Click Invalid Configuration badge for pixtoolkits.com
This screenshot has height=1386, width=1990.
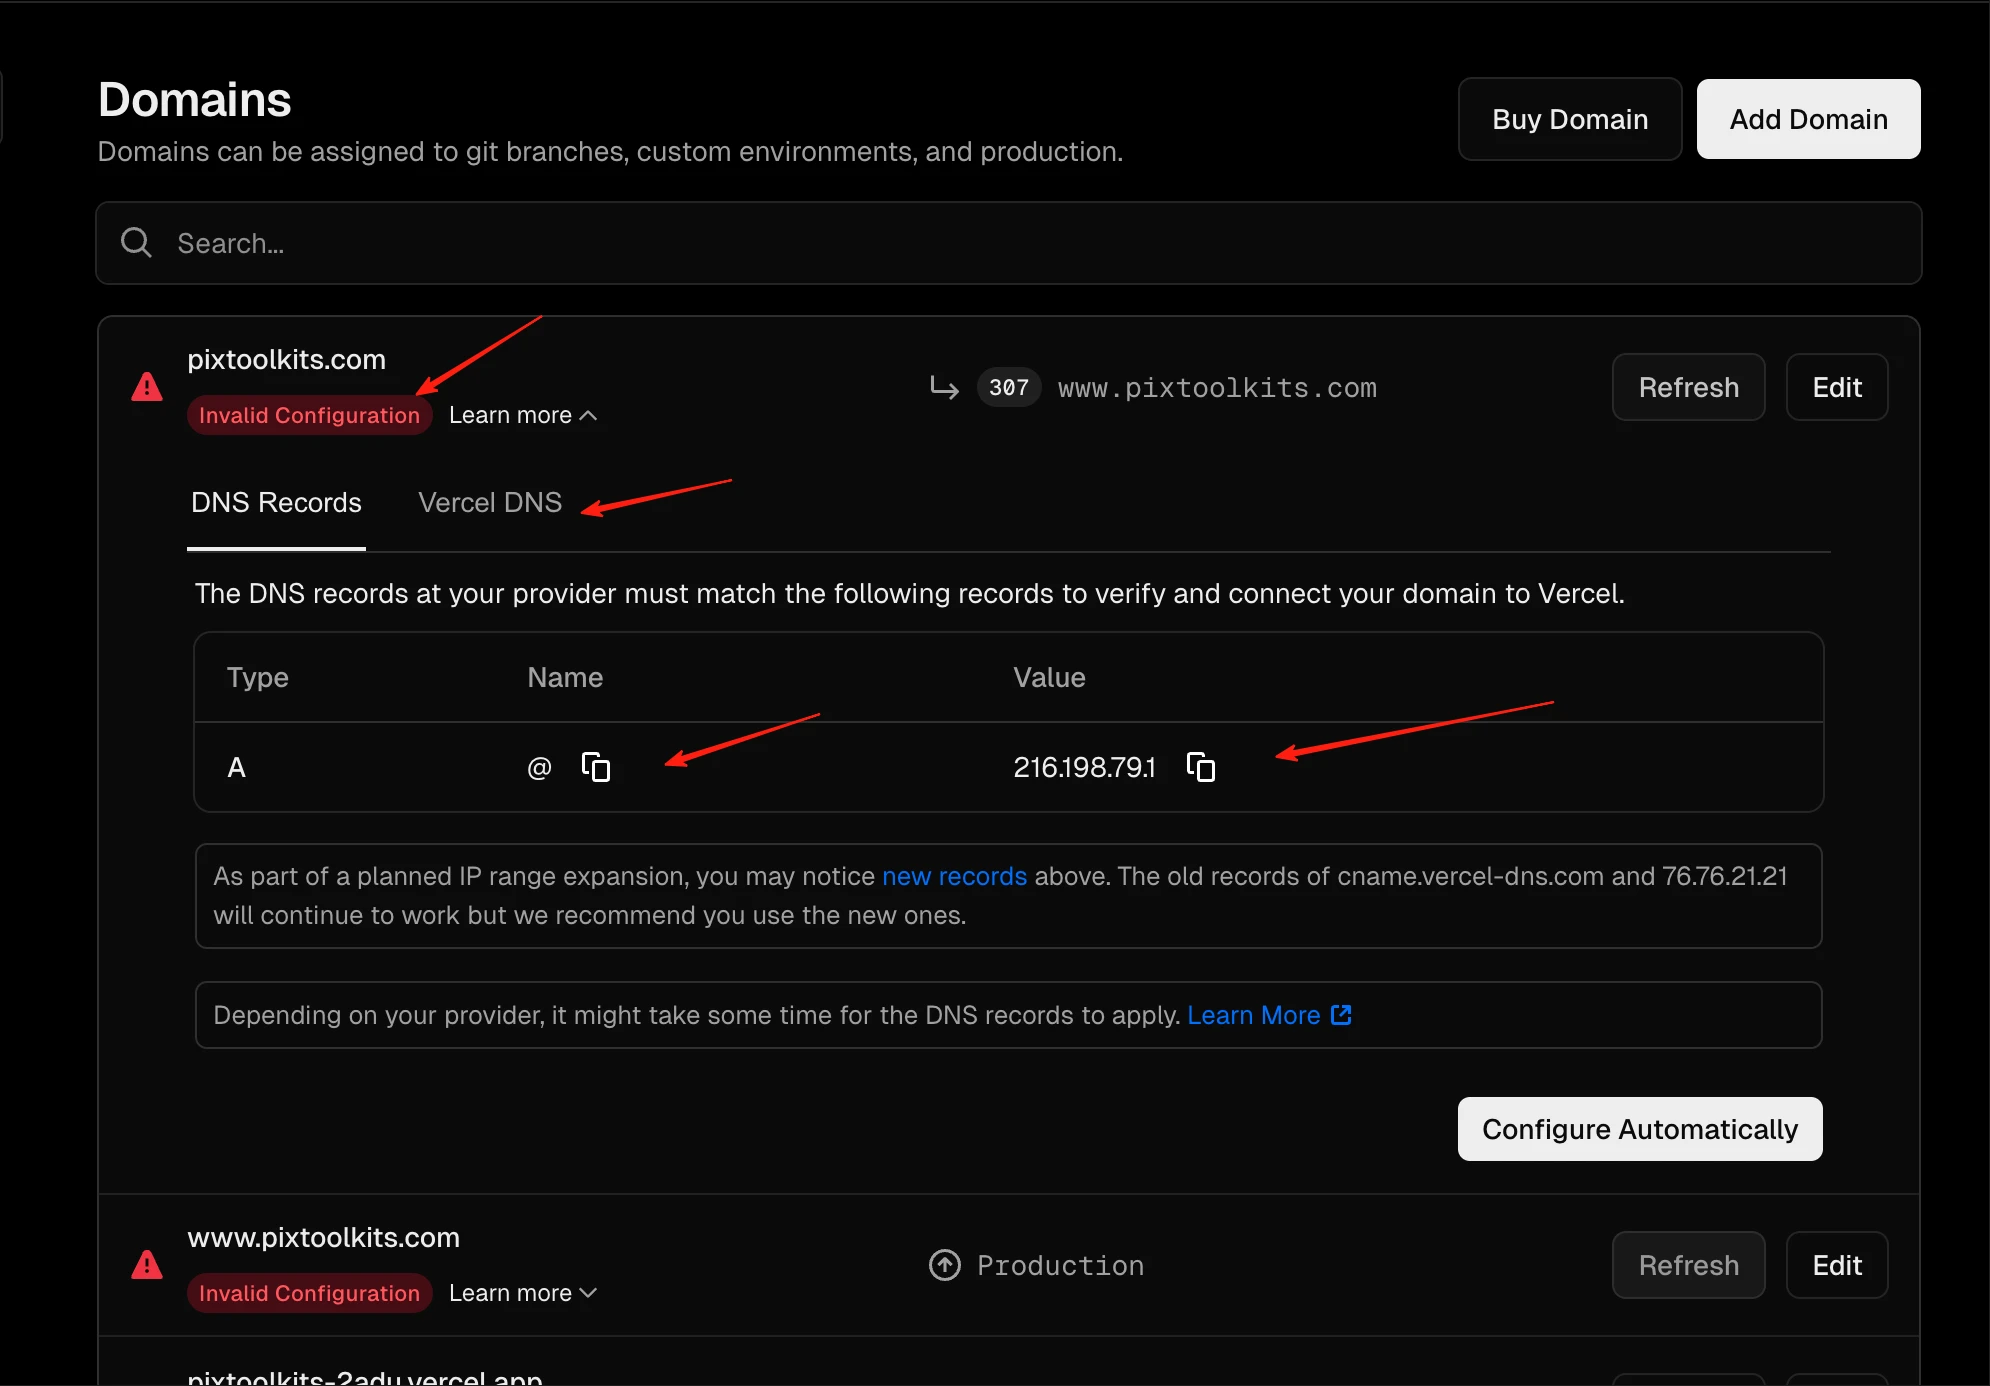(x=309, y=415)
